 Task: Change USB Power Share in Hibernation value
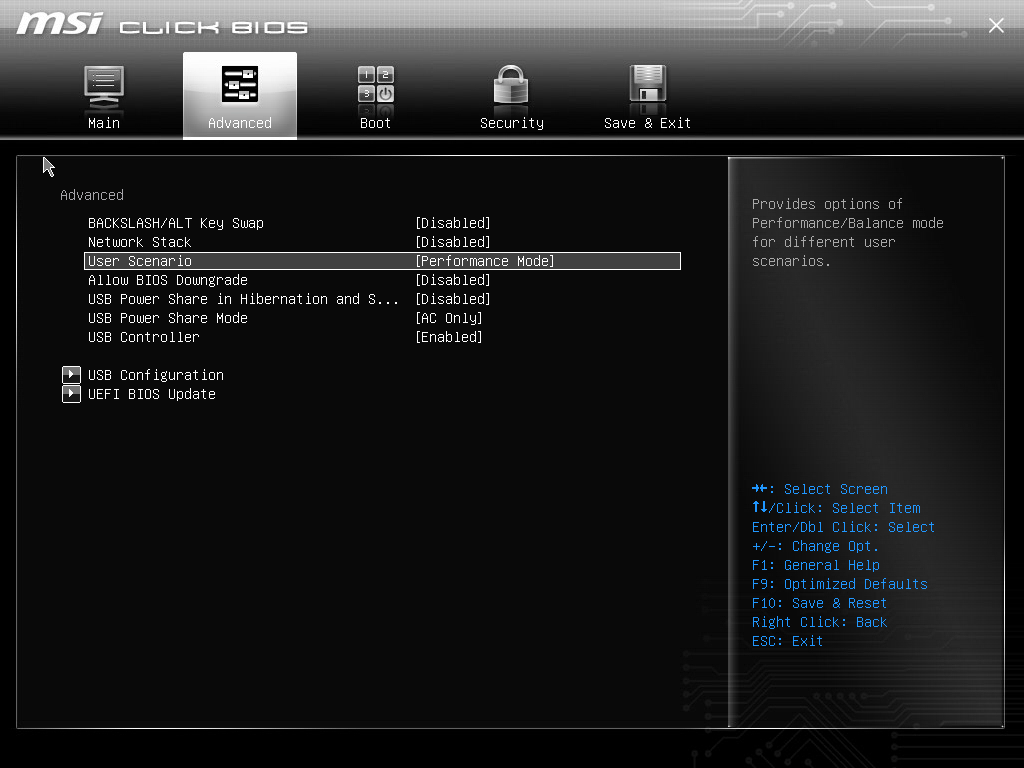453,299
